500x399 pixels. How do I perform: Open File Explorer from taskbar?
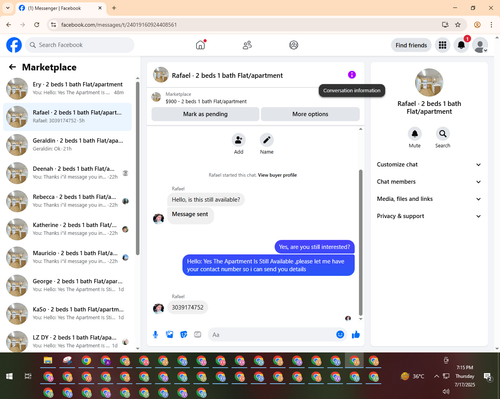[48, 360]
